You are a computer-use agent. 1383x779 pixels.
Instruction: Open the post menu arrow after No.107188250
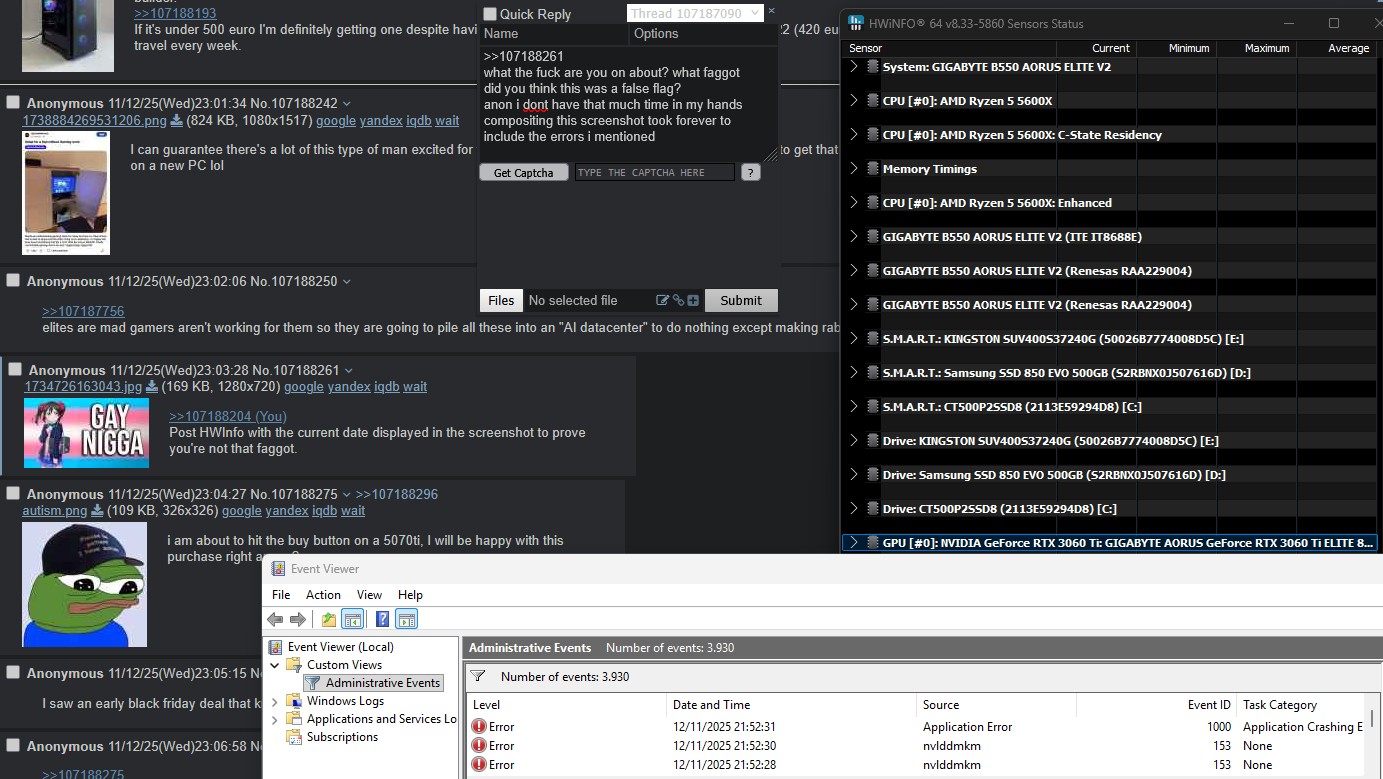point(347,282)
